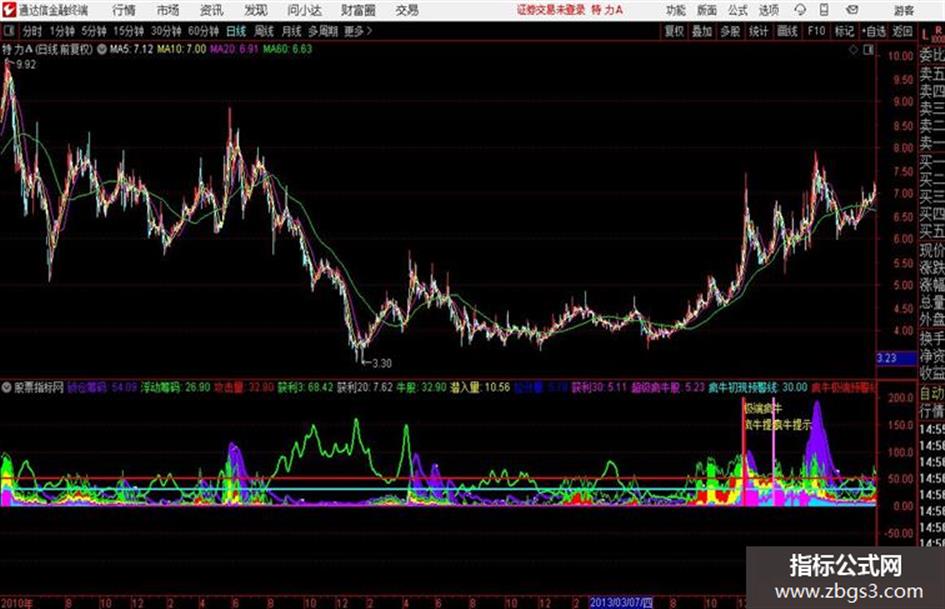Open the 功能 menu
This screenshot has height=609, width=945.
676,10
